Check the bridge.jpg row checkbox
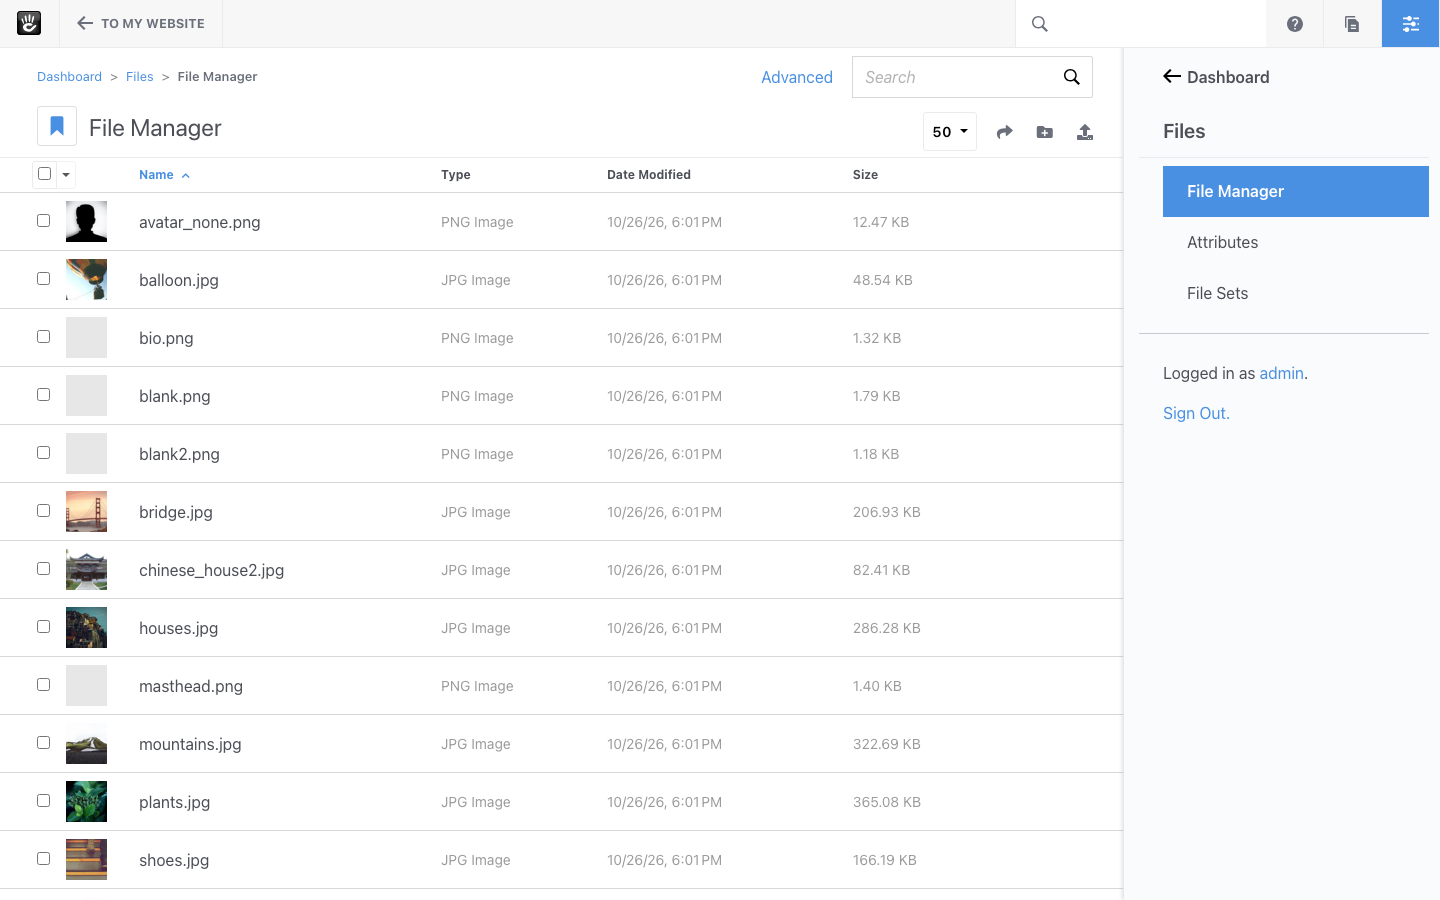Viewport: 1440px width, 900px height. [x=43, y=511]
